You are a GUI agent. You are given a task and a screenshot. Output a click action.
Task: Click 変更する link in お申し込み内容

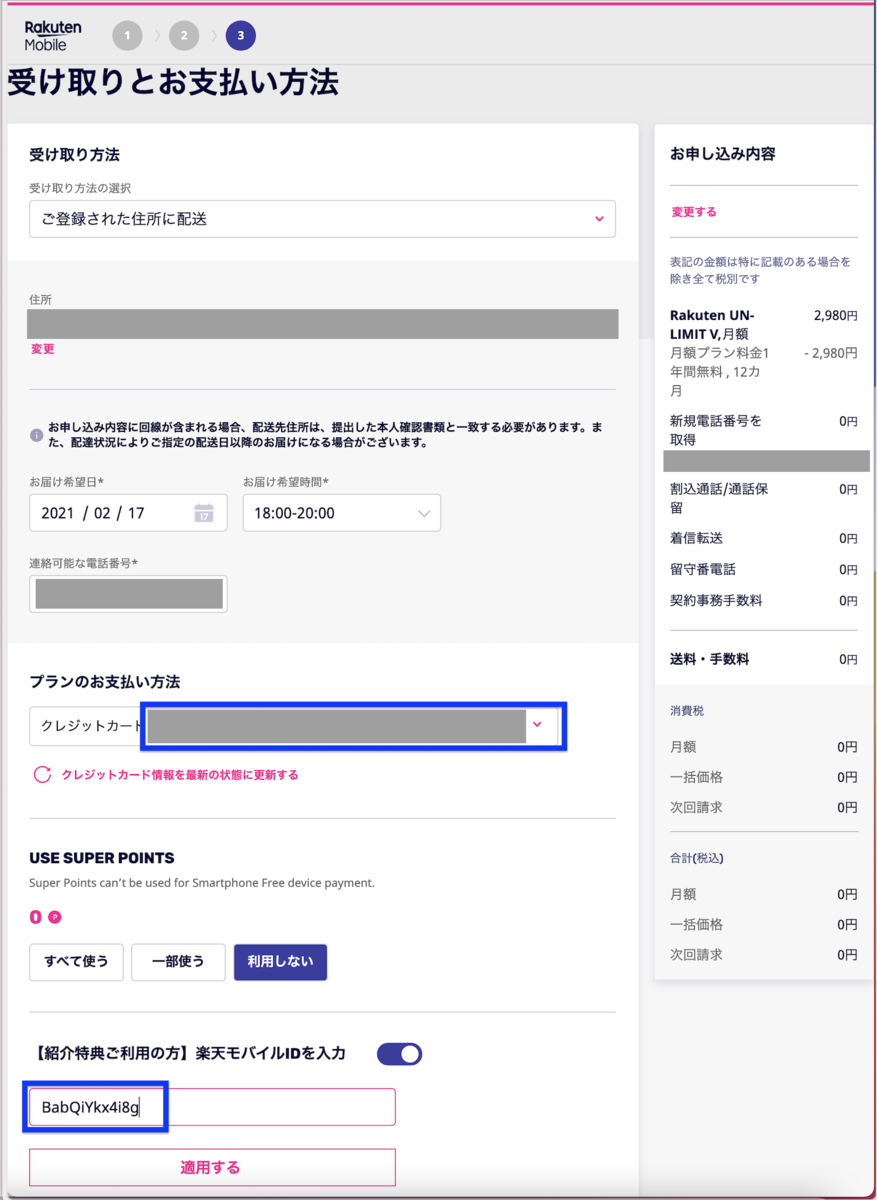point(693,212)
